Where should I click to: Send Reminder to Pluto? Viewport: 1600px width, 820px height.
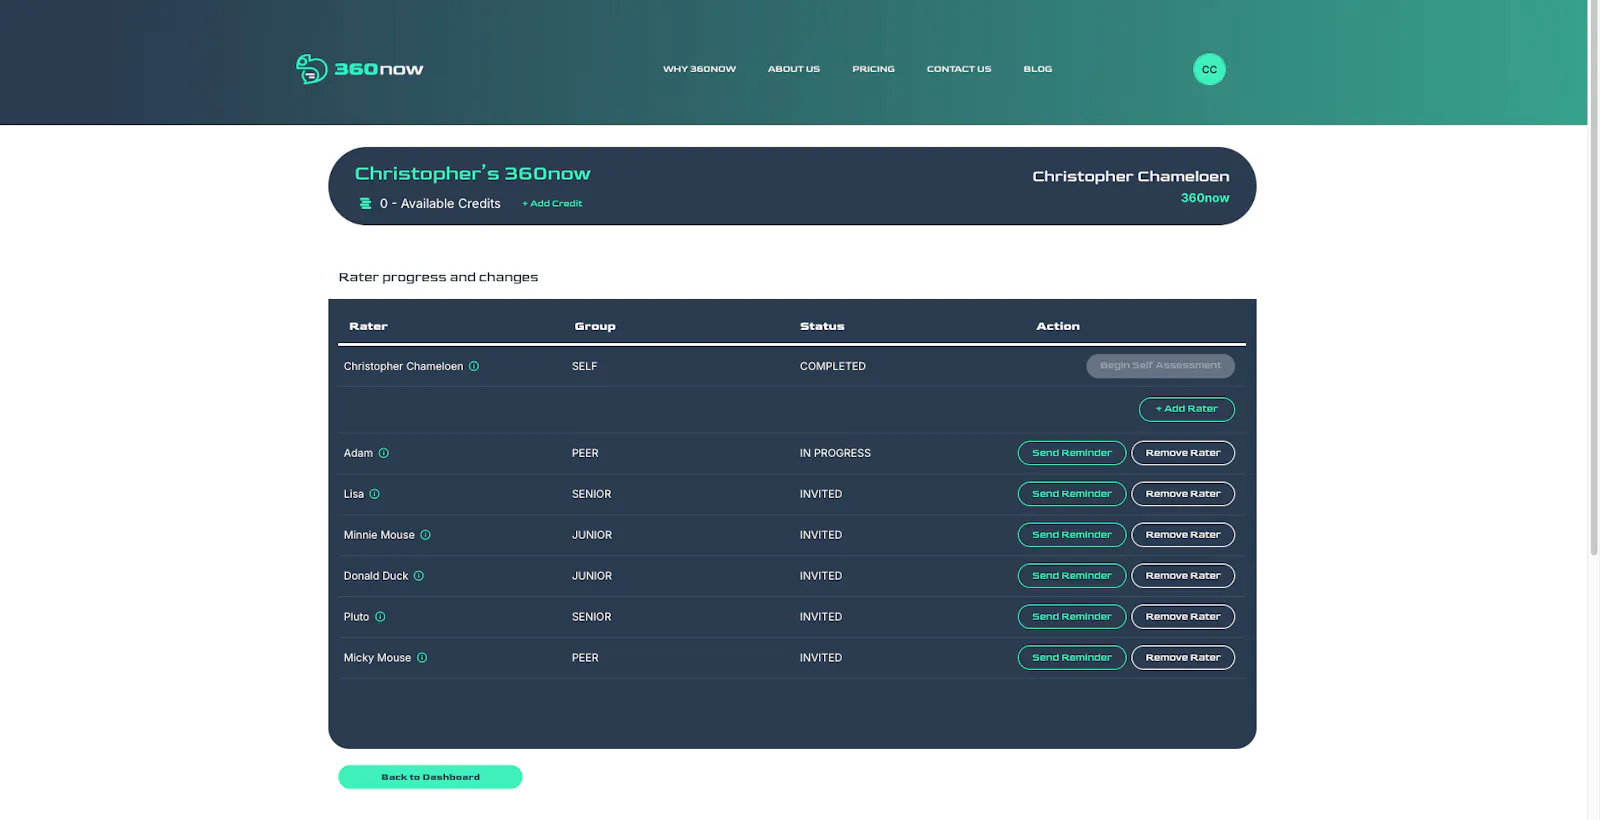point(1072,617)
